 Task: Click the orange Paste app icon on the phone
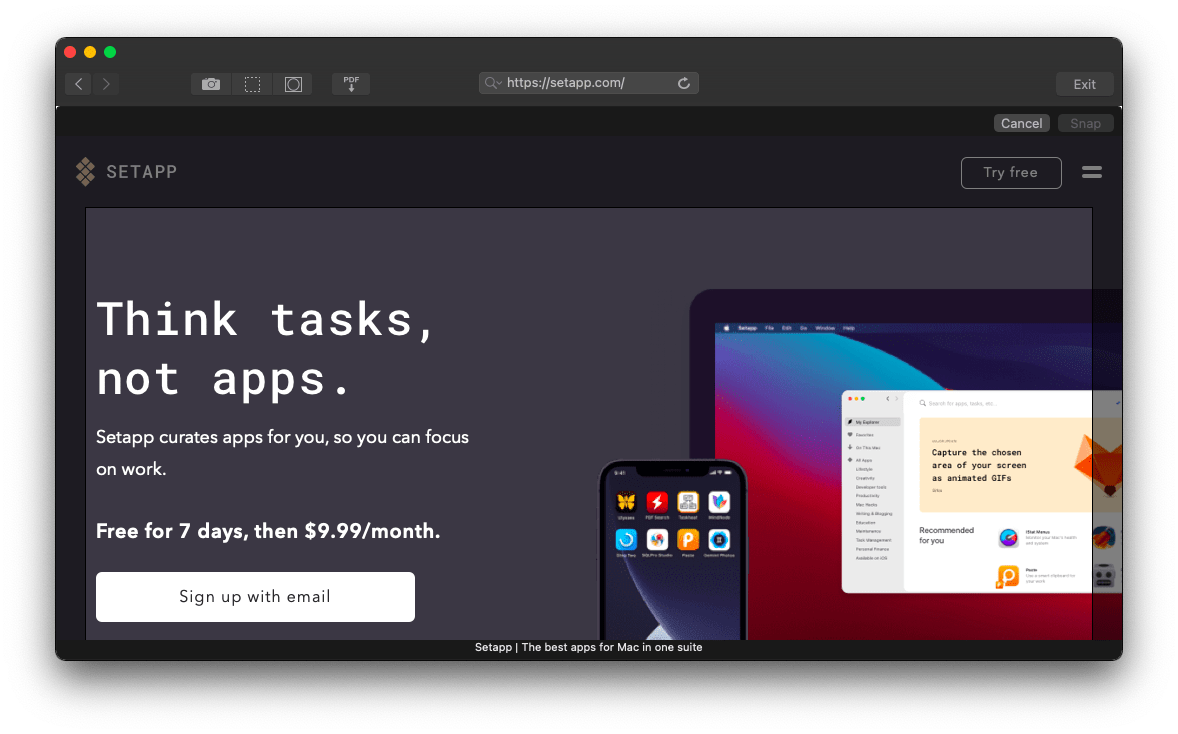(x=688, y=540)
